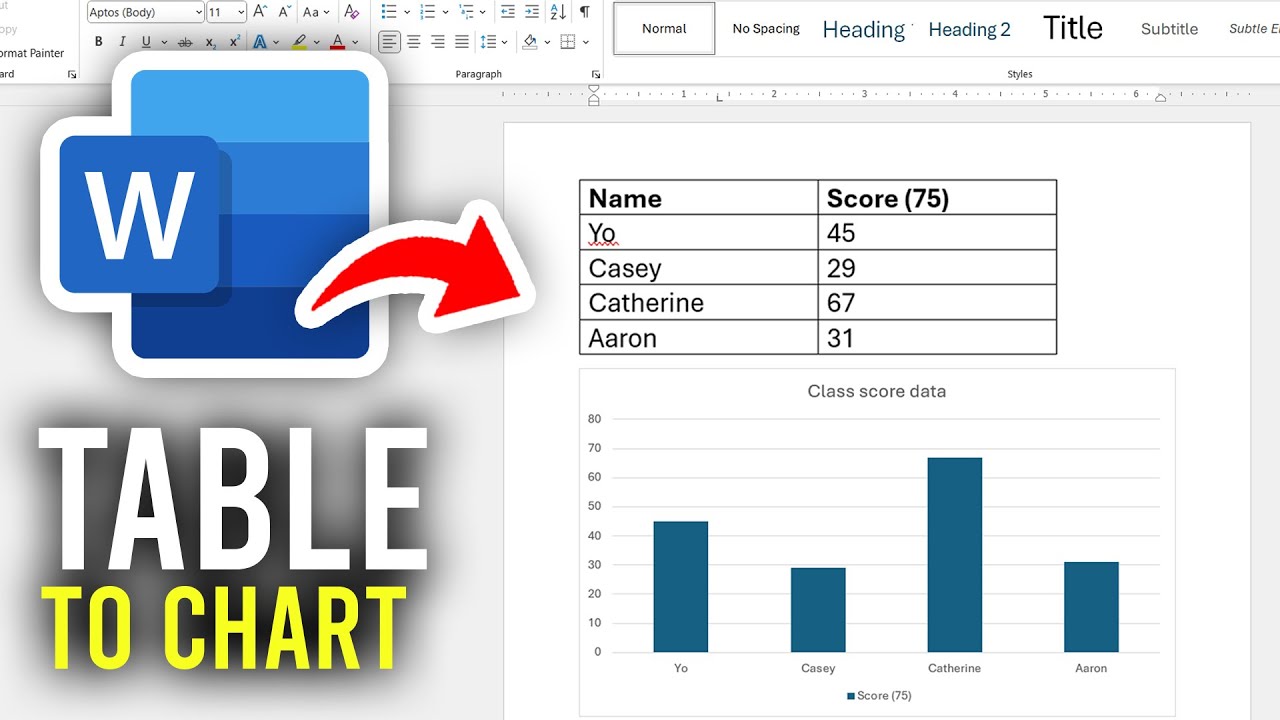Click the Catherine table cell
Image resolution: width=1280 pixels, height=720 pixels.
click(x=698, y=302)
